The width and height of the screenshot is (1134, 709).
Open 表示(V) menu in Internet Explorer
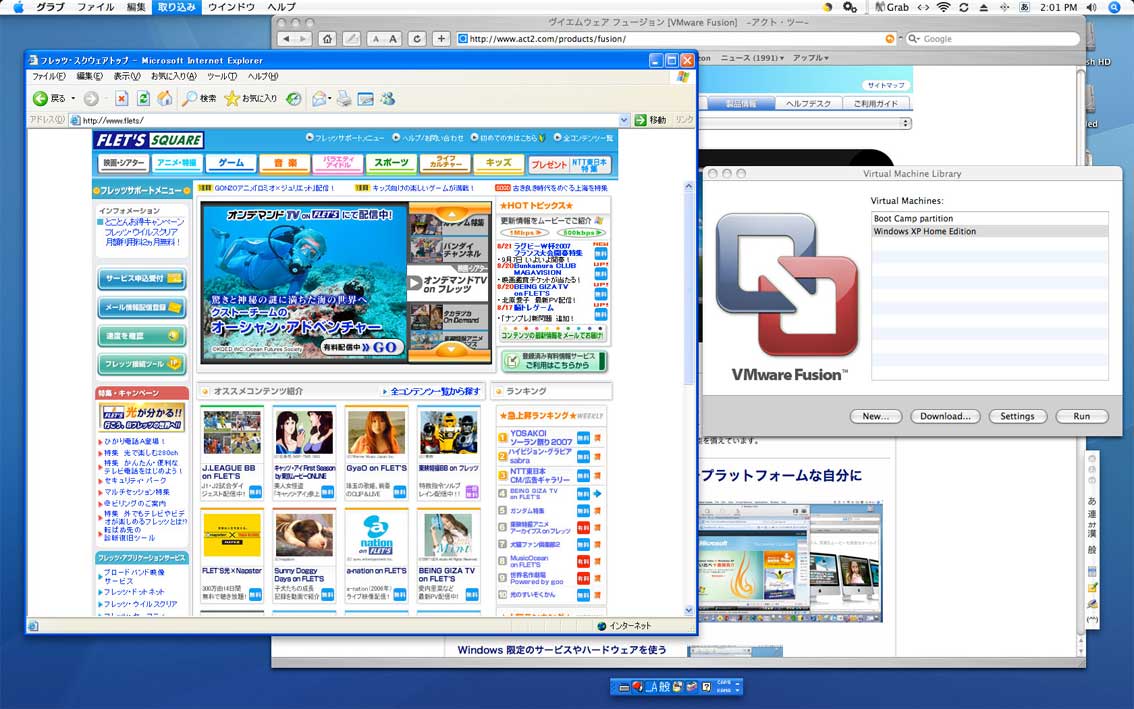pos(127,76)
